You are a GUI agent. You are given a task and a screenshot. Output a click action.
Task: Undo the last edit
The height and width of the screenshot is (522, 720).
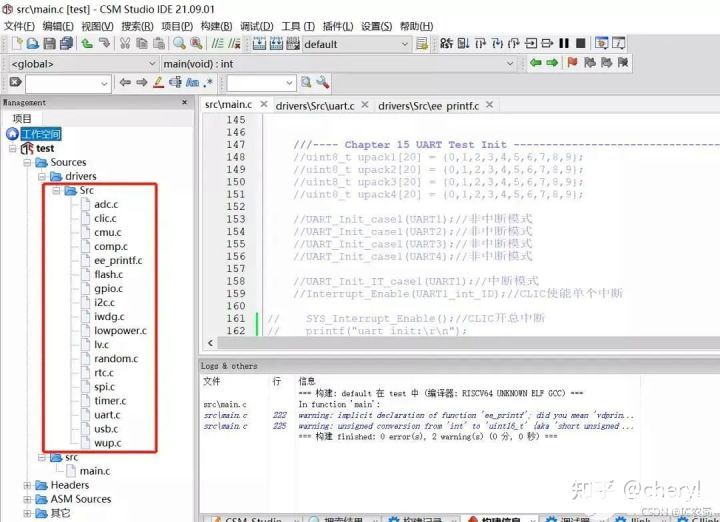[x=87, y=44]
